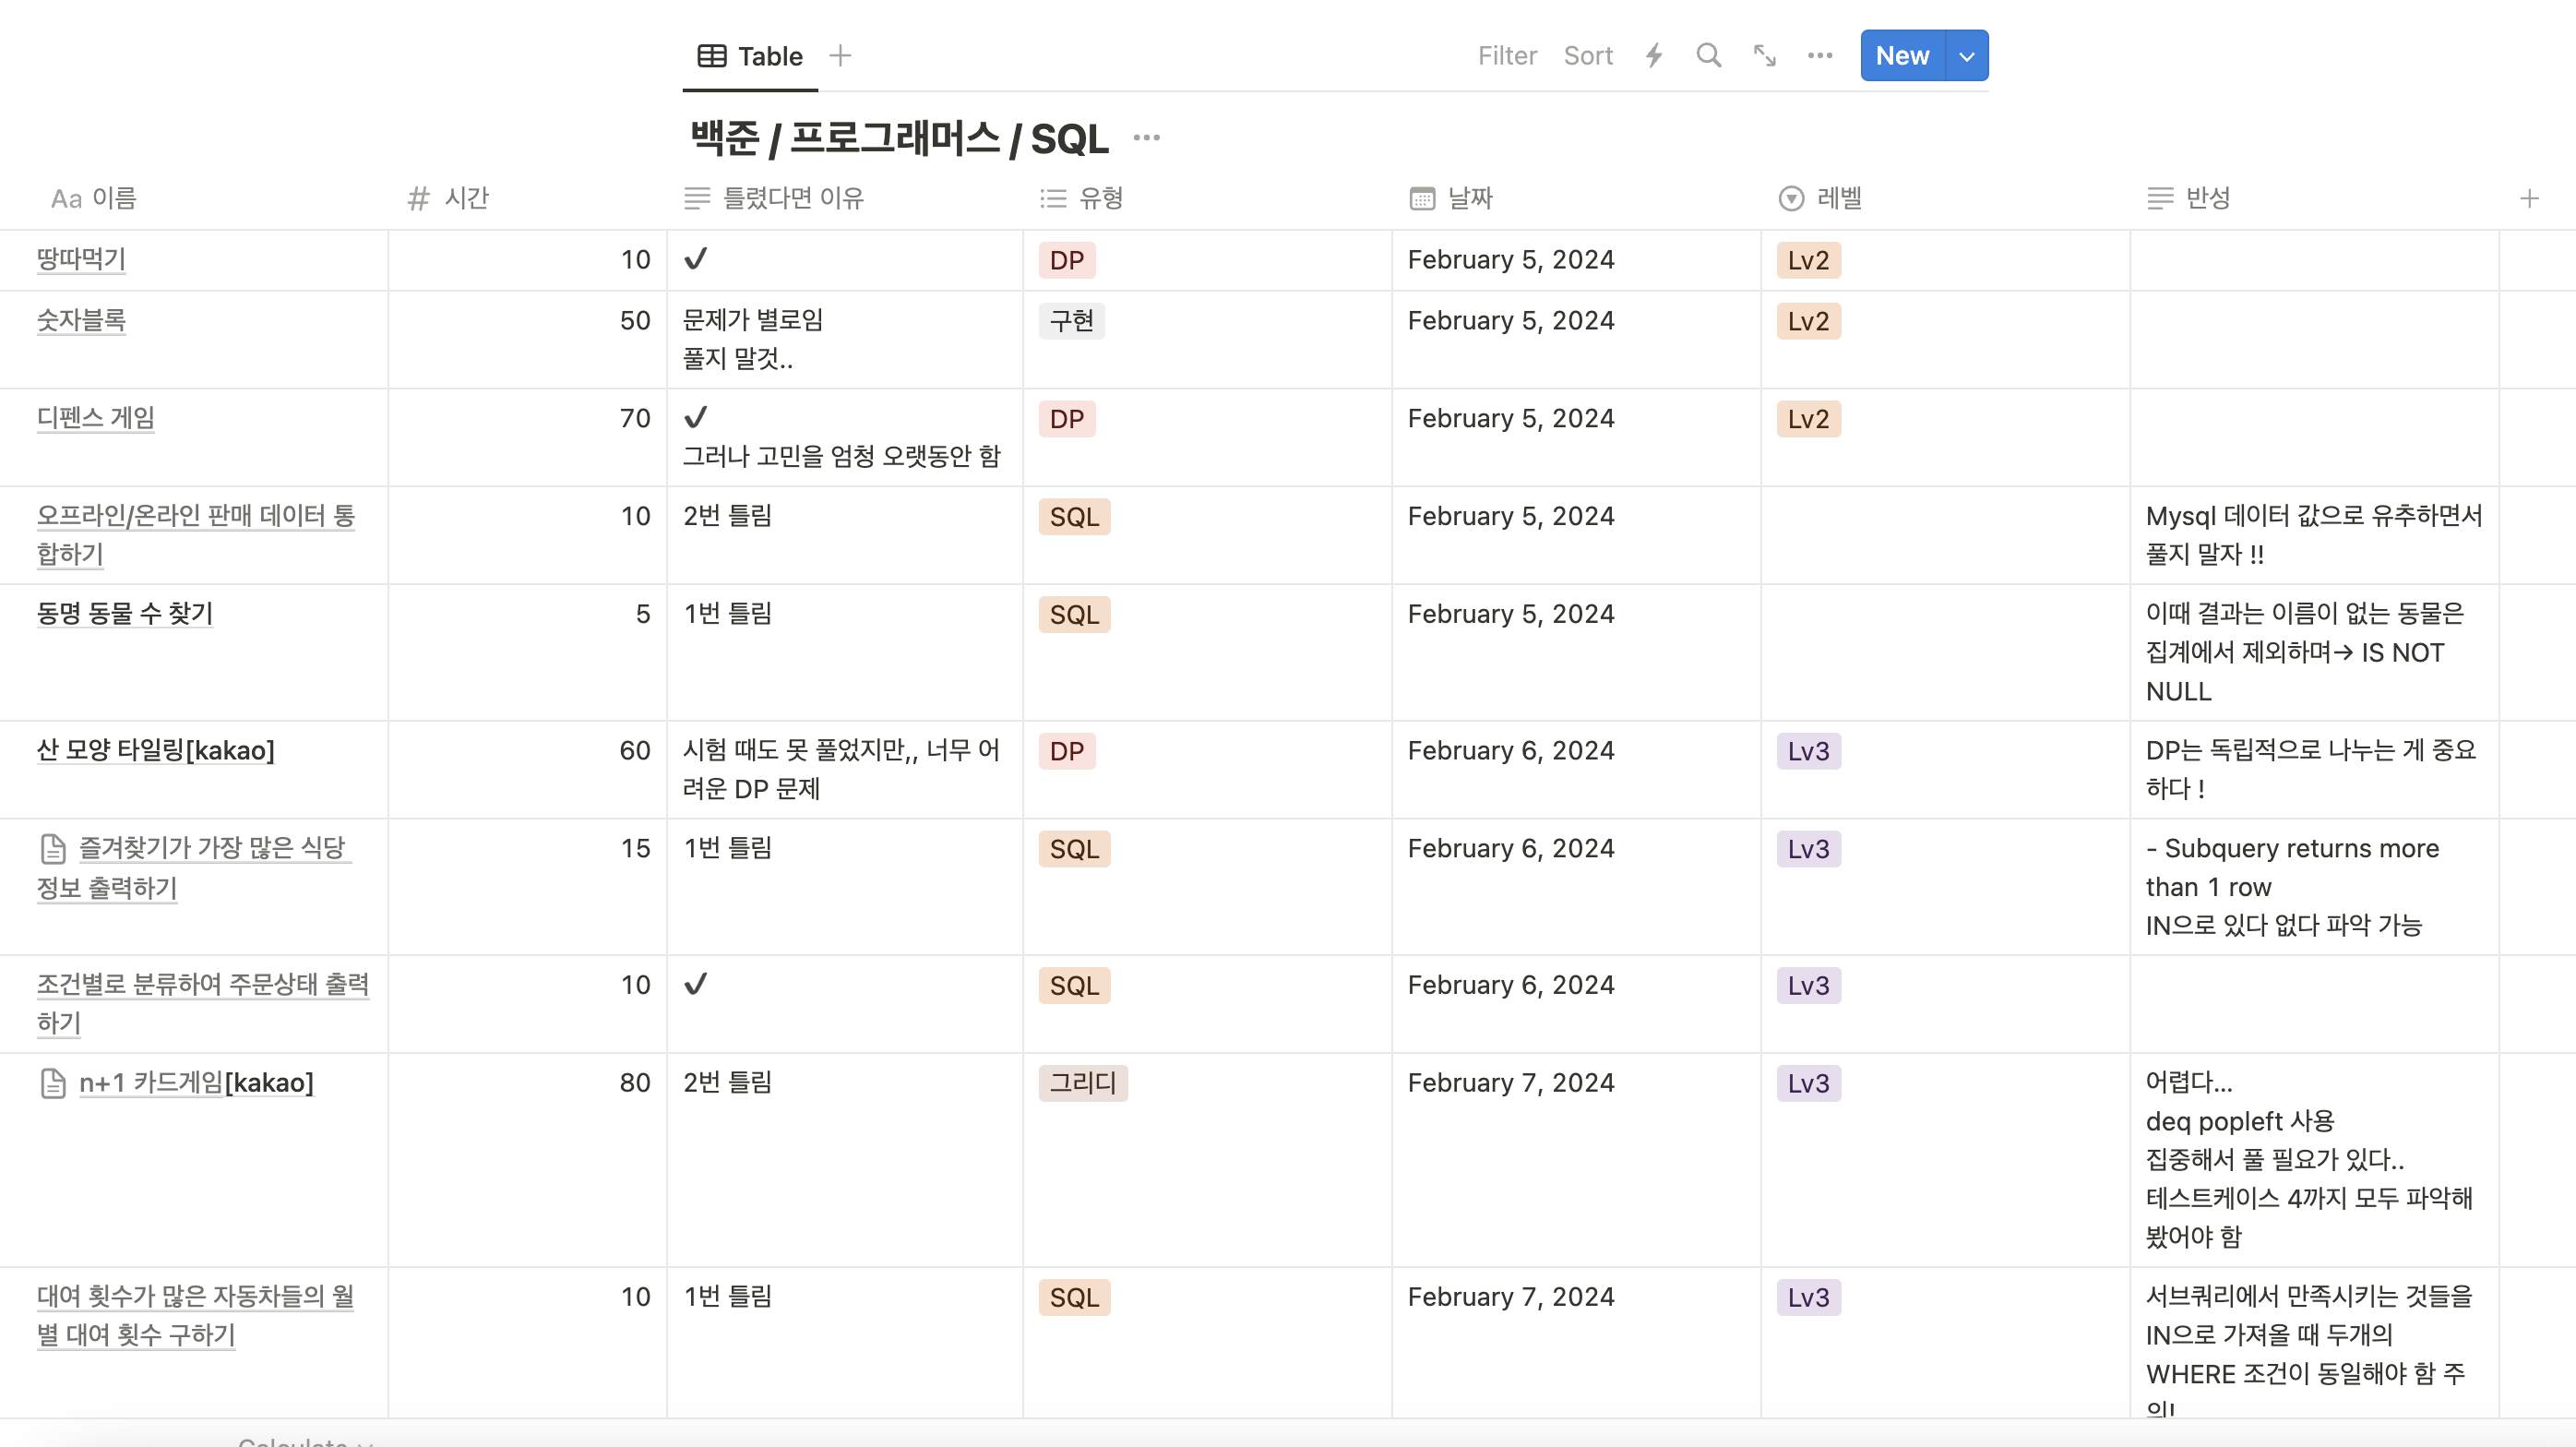
Task: Open automations via lightning bolt icon
Action: [1654, 56]
